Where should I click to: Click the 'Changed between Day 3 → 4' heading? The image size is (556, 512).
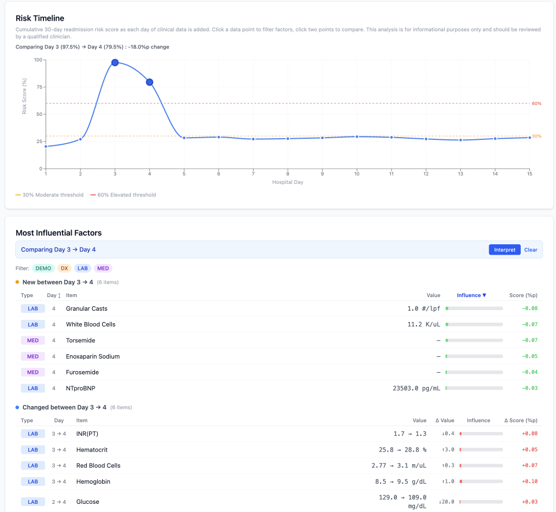point(64,407)
